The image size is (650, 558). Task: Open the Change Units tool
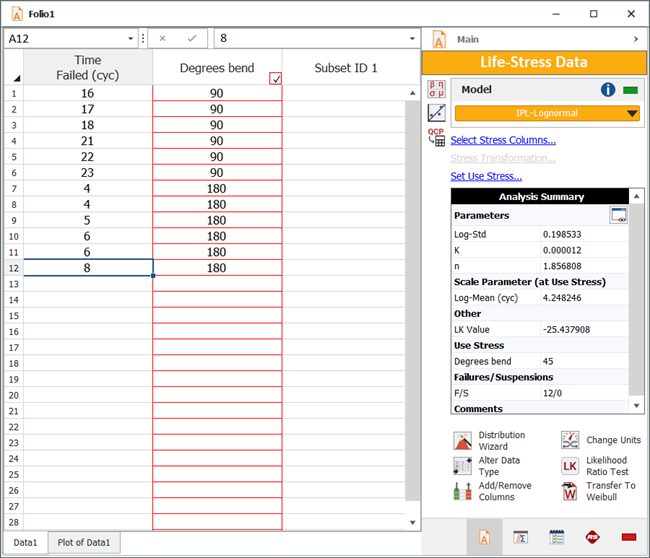[570, 441]
